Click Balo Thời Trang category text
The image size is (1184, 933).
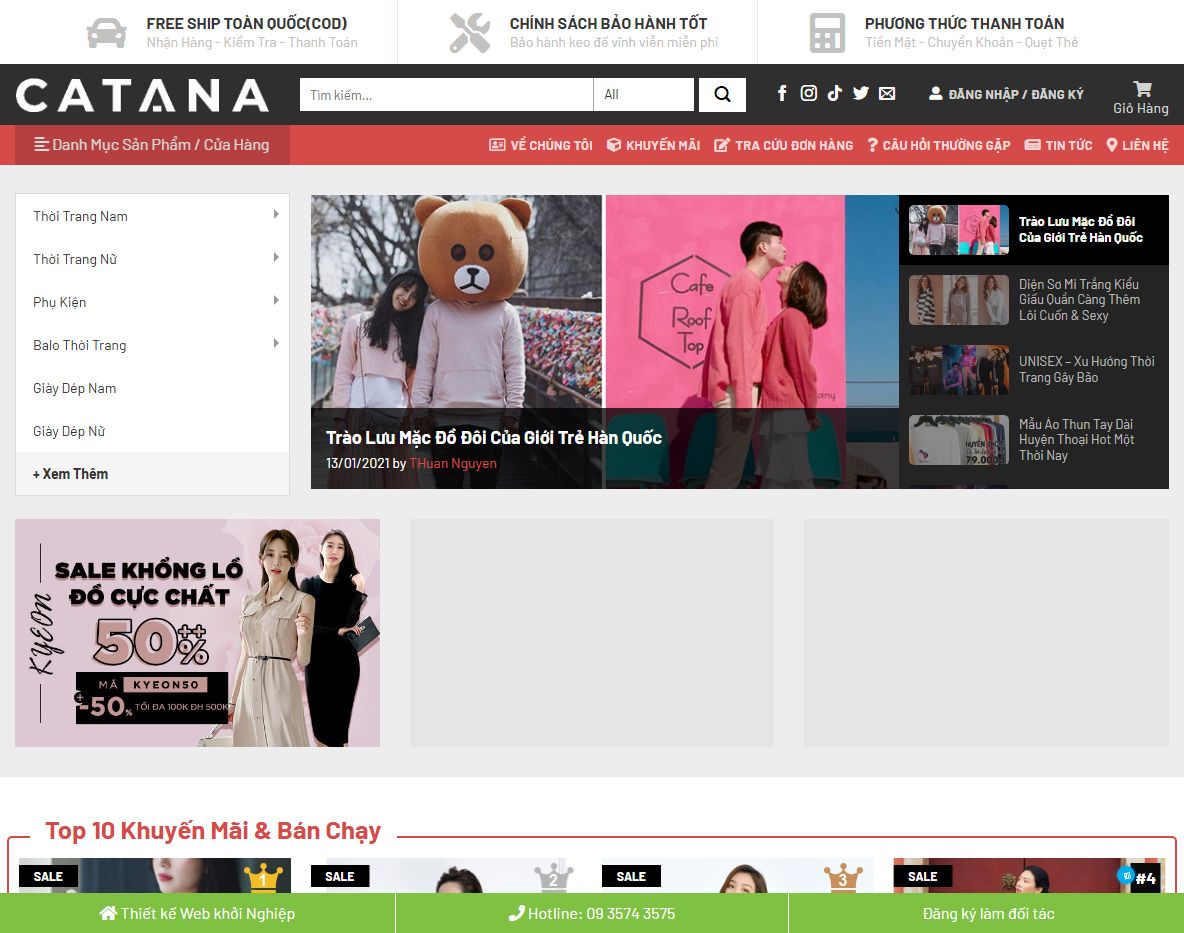pos(79,345)
